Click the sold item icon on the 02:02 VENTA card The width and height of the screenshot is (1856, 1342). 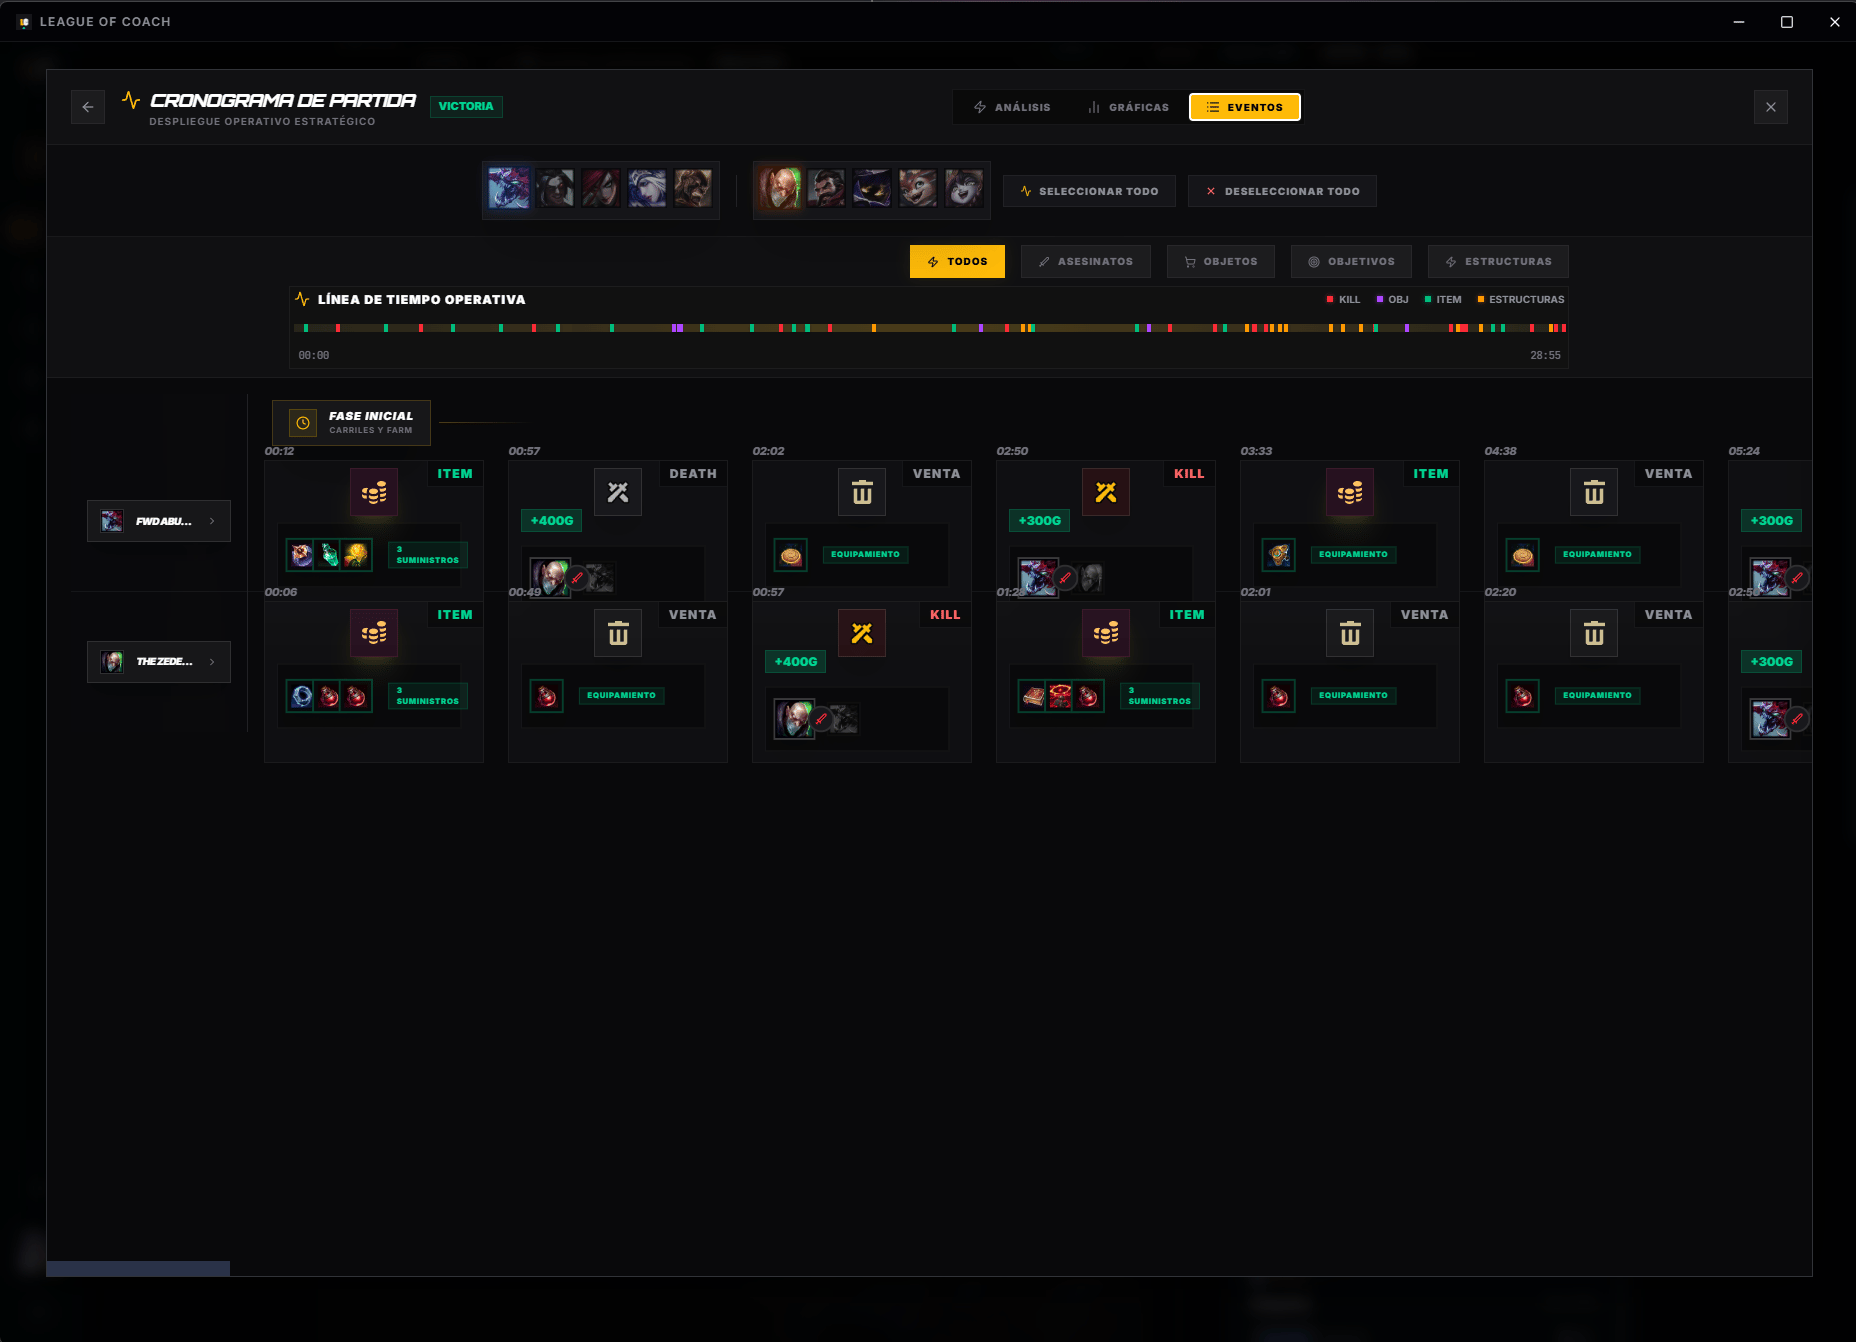791,555
